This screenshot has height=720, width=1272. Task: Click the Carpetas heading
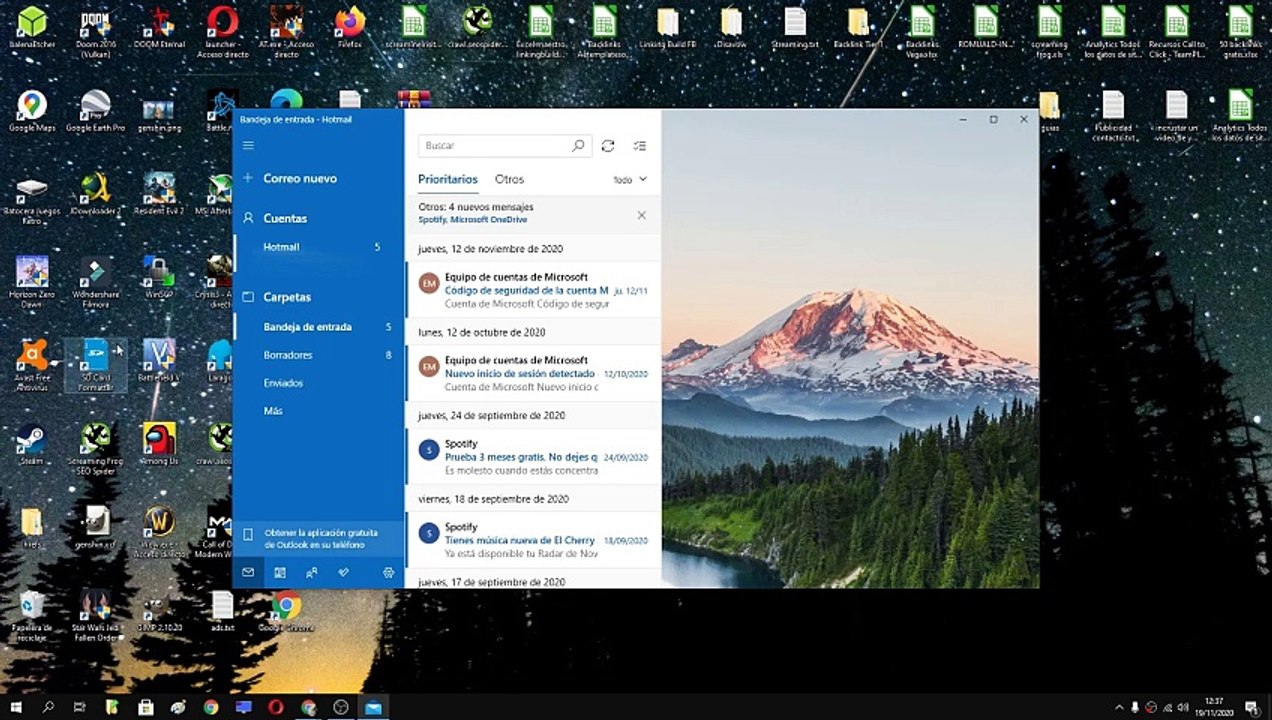[x=287, y=297]
